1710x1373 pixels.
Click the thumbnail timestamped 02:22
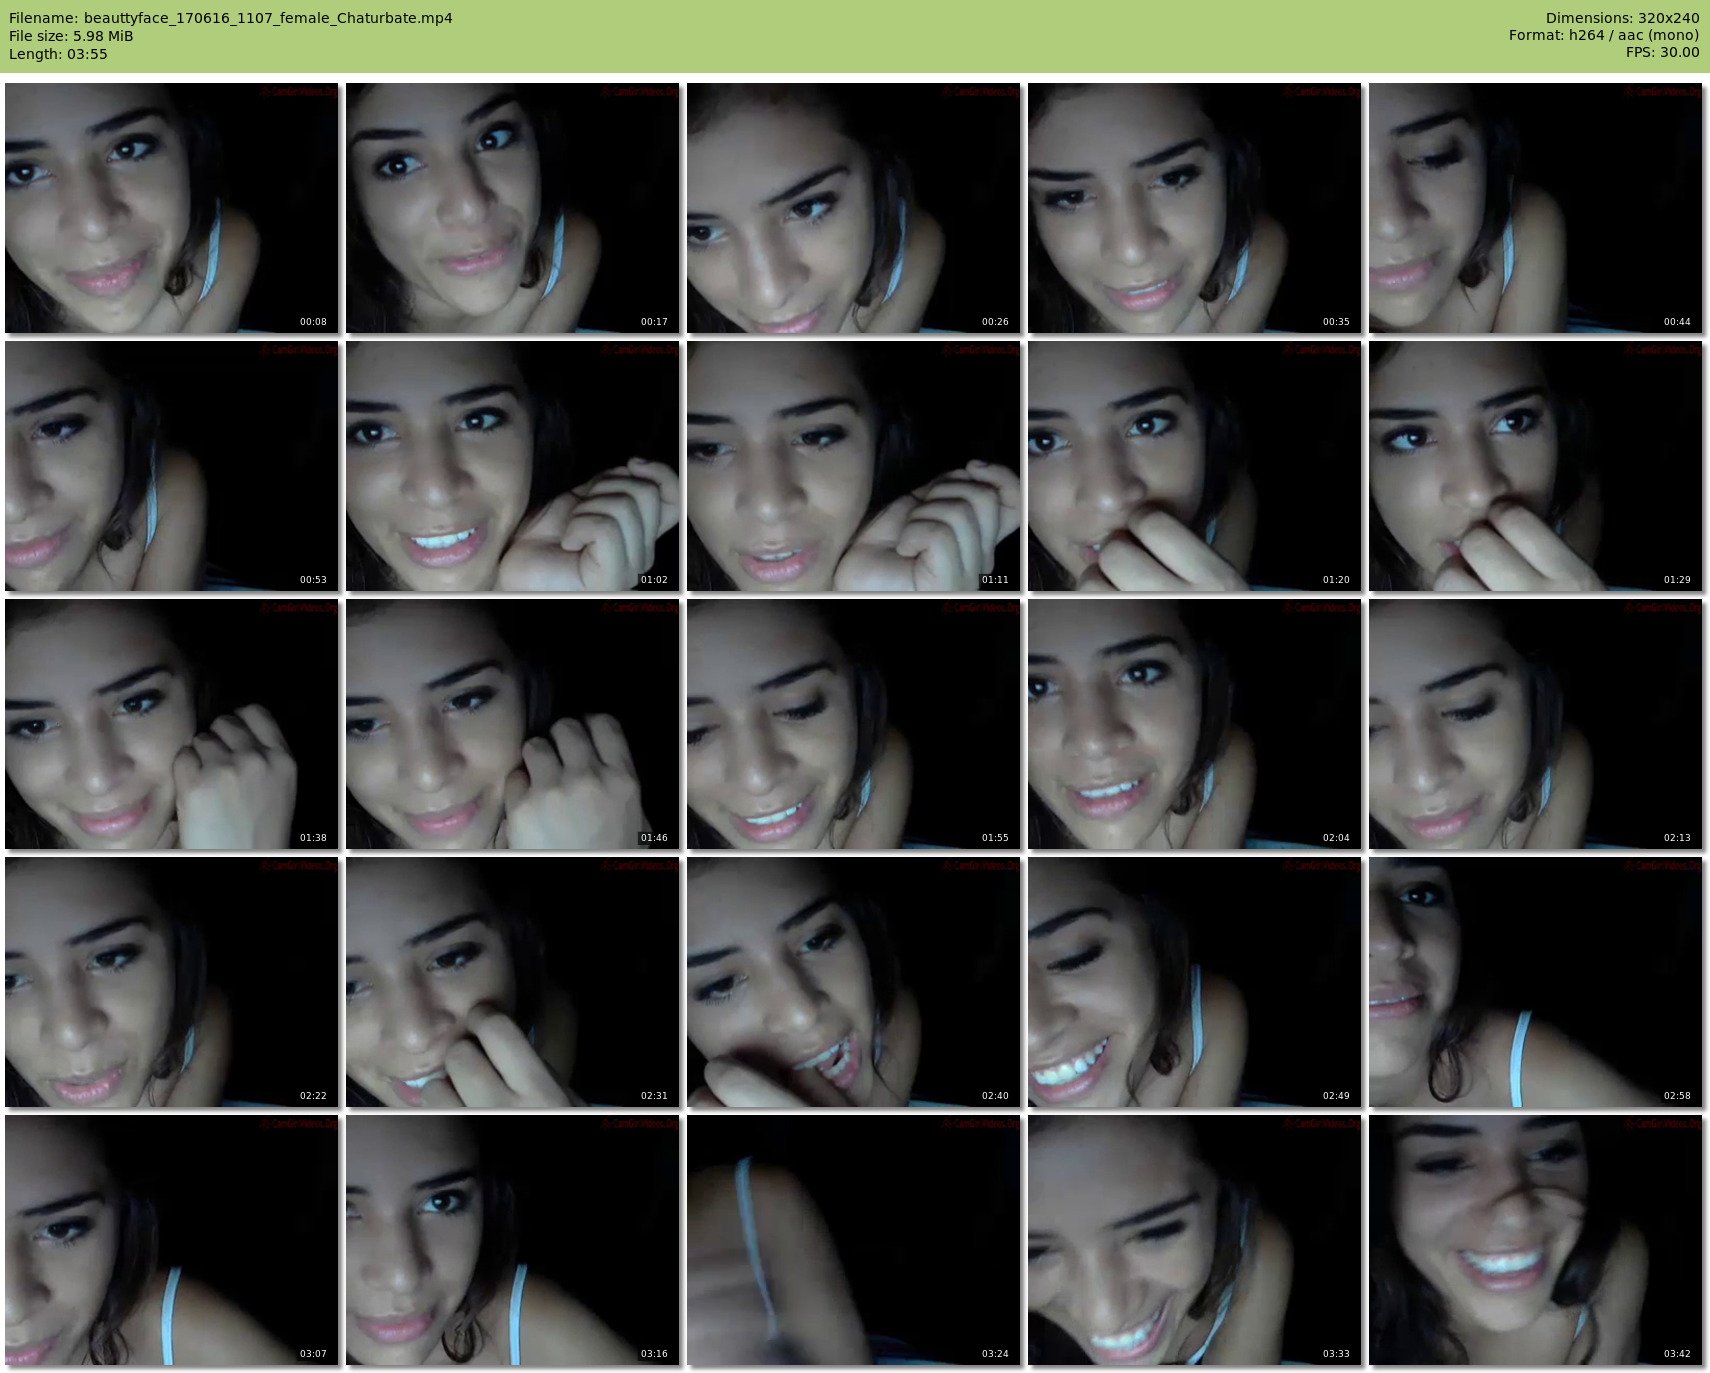point(172,982)
